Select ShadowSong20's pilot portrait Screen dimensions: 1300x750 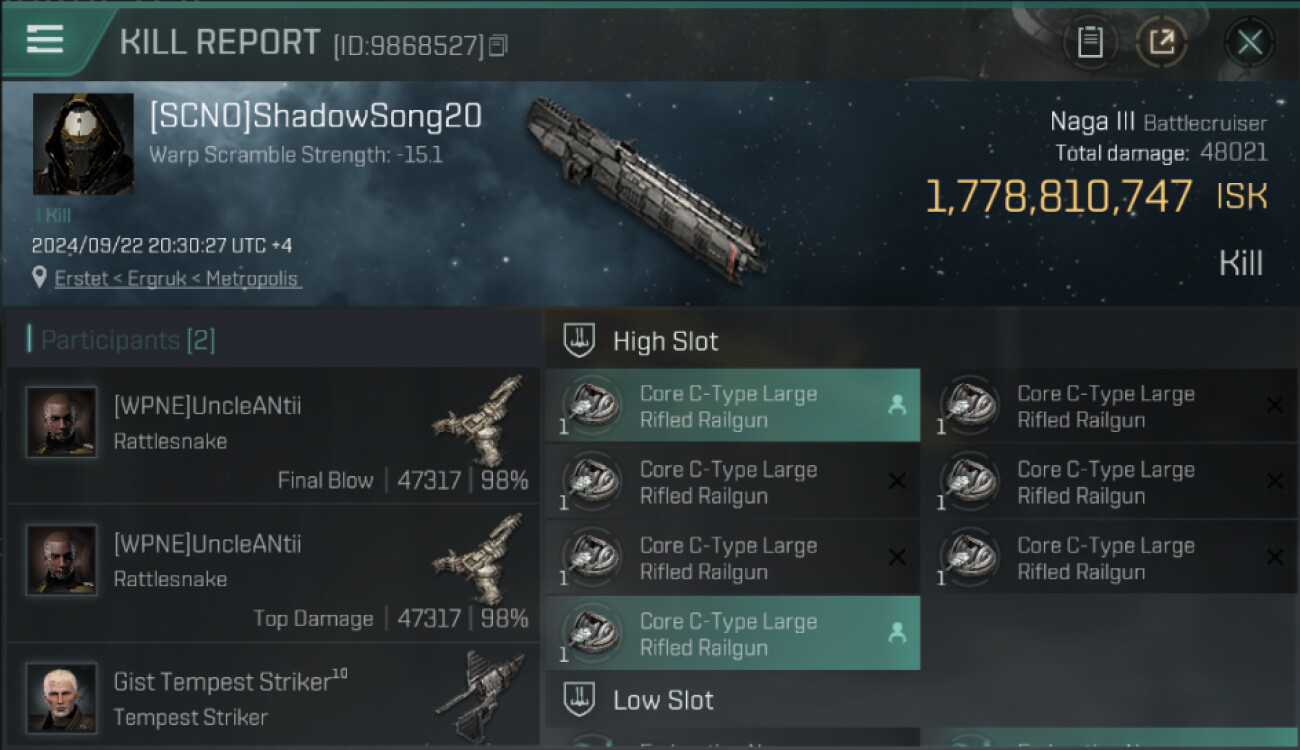point(83,144)
